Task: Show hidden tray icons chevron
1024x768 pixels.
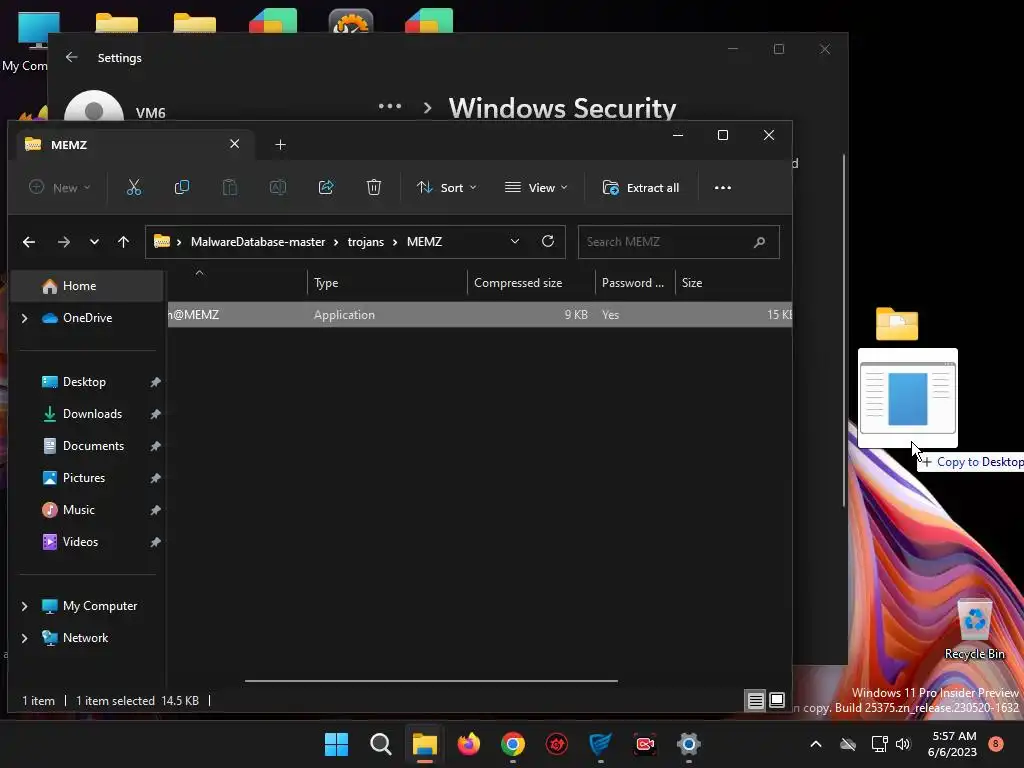Action: [x=816, y=744]
